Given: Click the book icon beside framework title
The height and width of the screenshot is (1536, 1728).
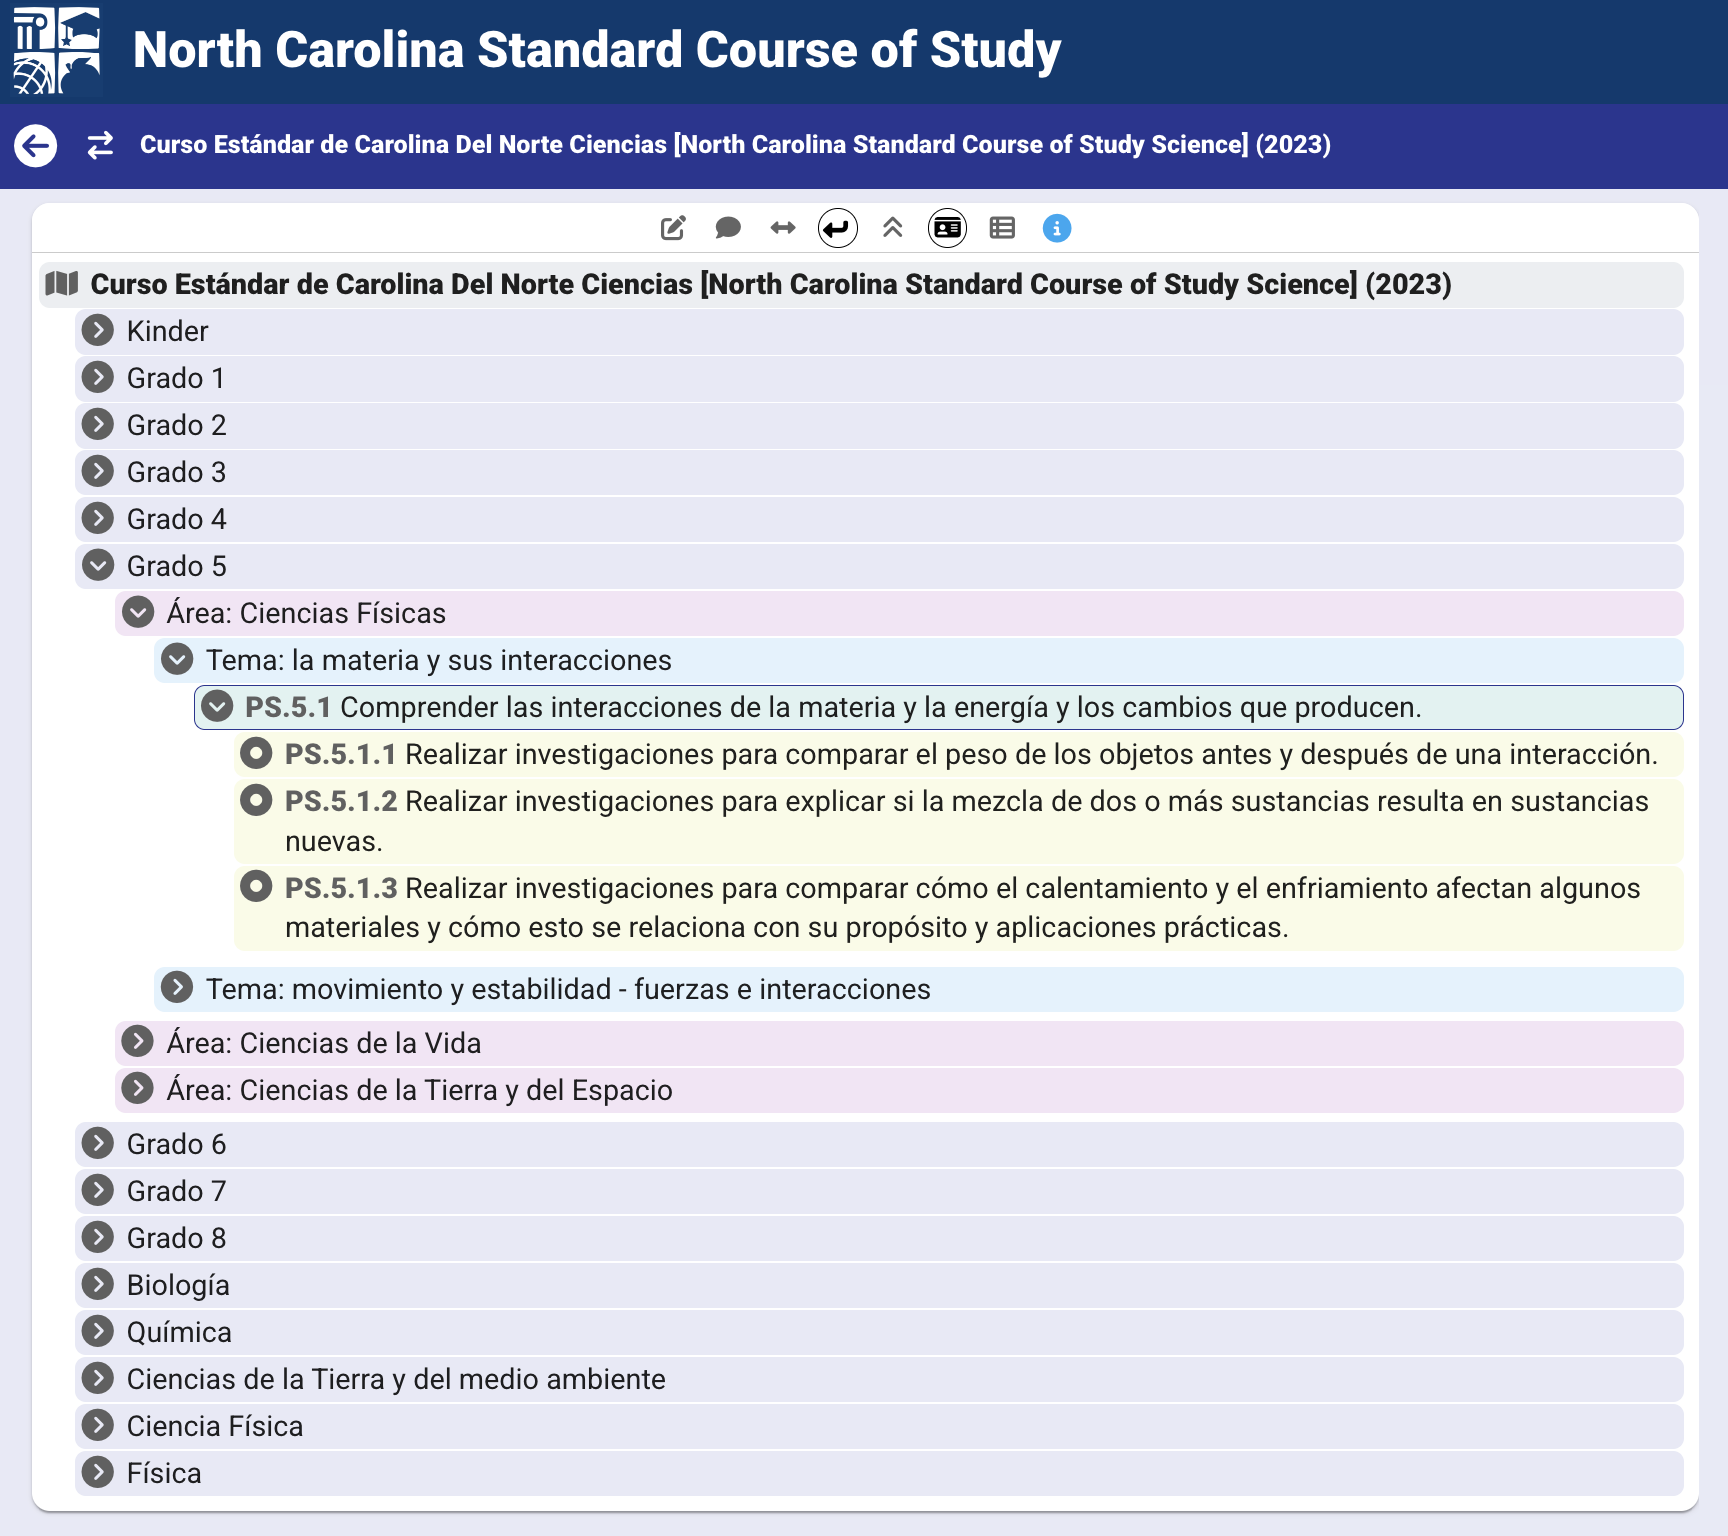Looking at the screenshot, I should click(62, 284).
